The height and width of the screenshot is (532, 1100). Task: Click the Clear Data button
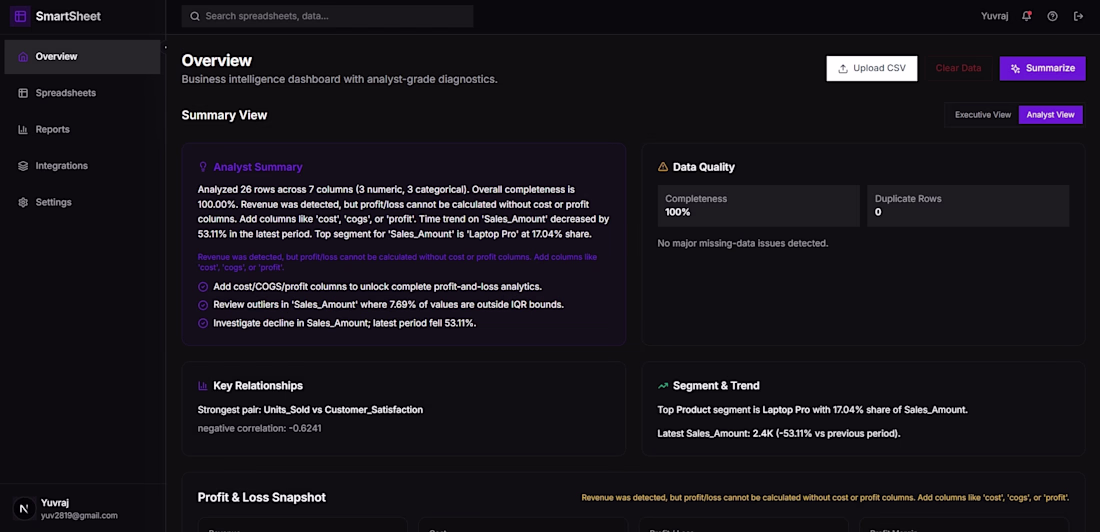958,69
